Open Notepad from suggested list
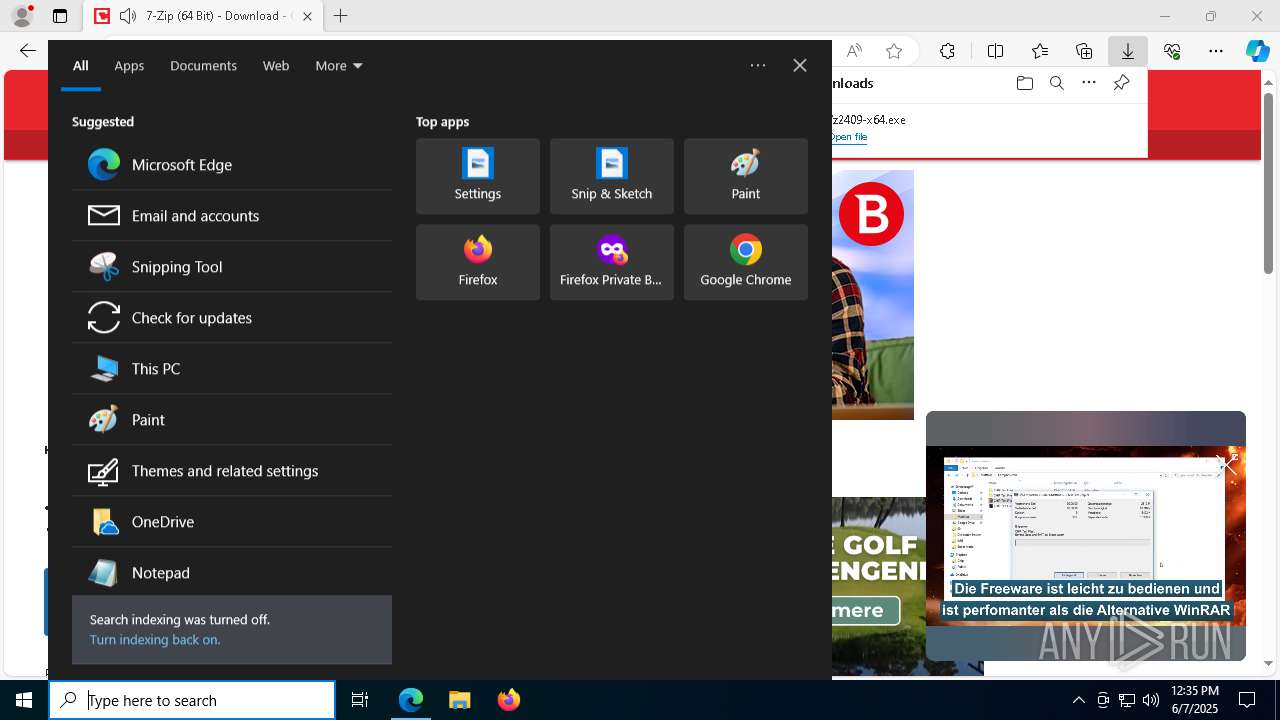 pos(232,573)
